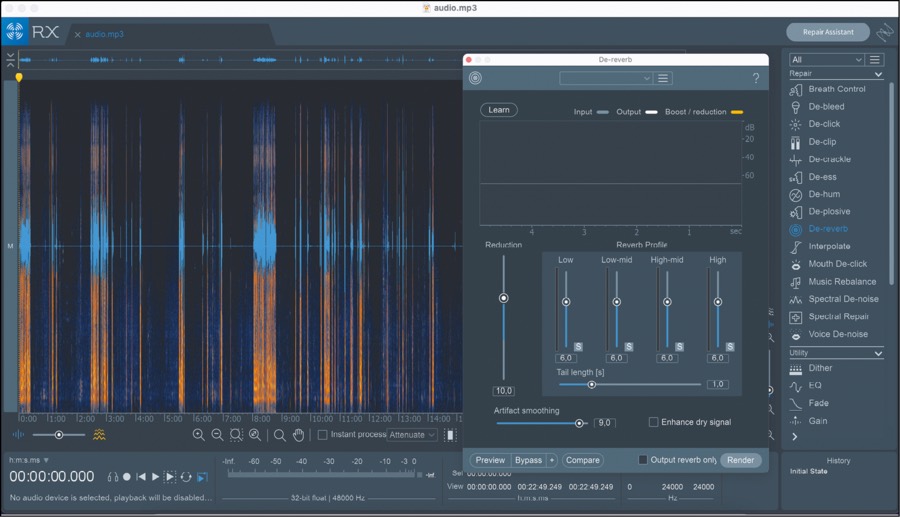Open the Music Rebalance module

[x=833, y=282]
